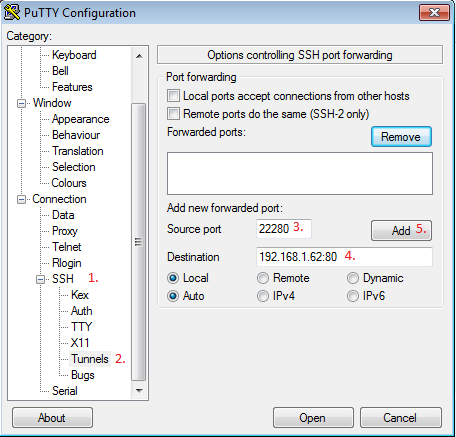Enable local ports accept connections from other hosts

coord(173,96)
